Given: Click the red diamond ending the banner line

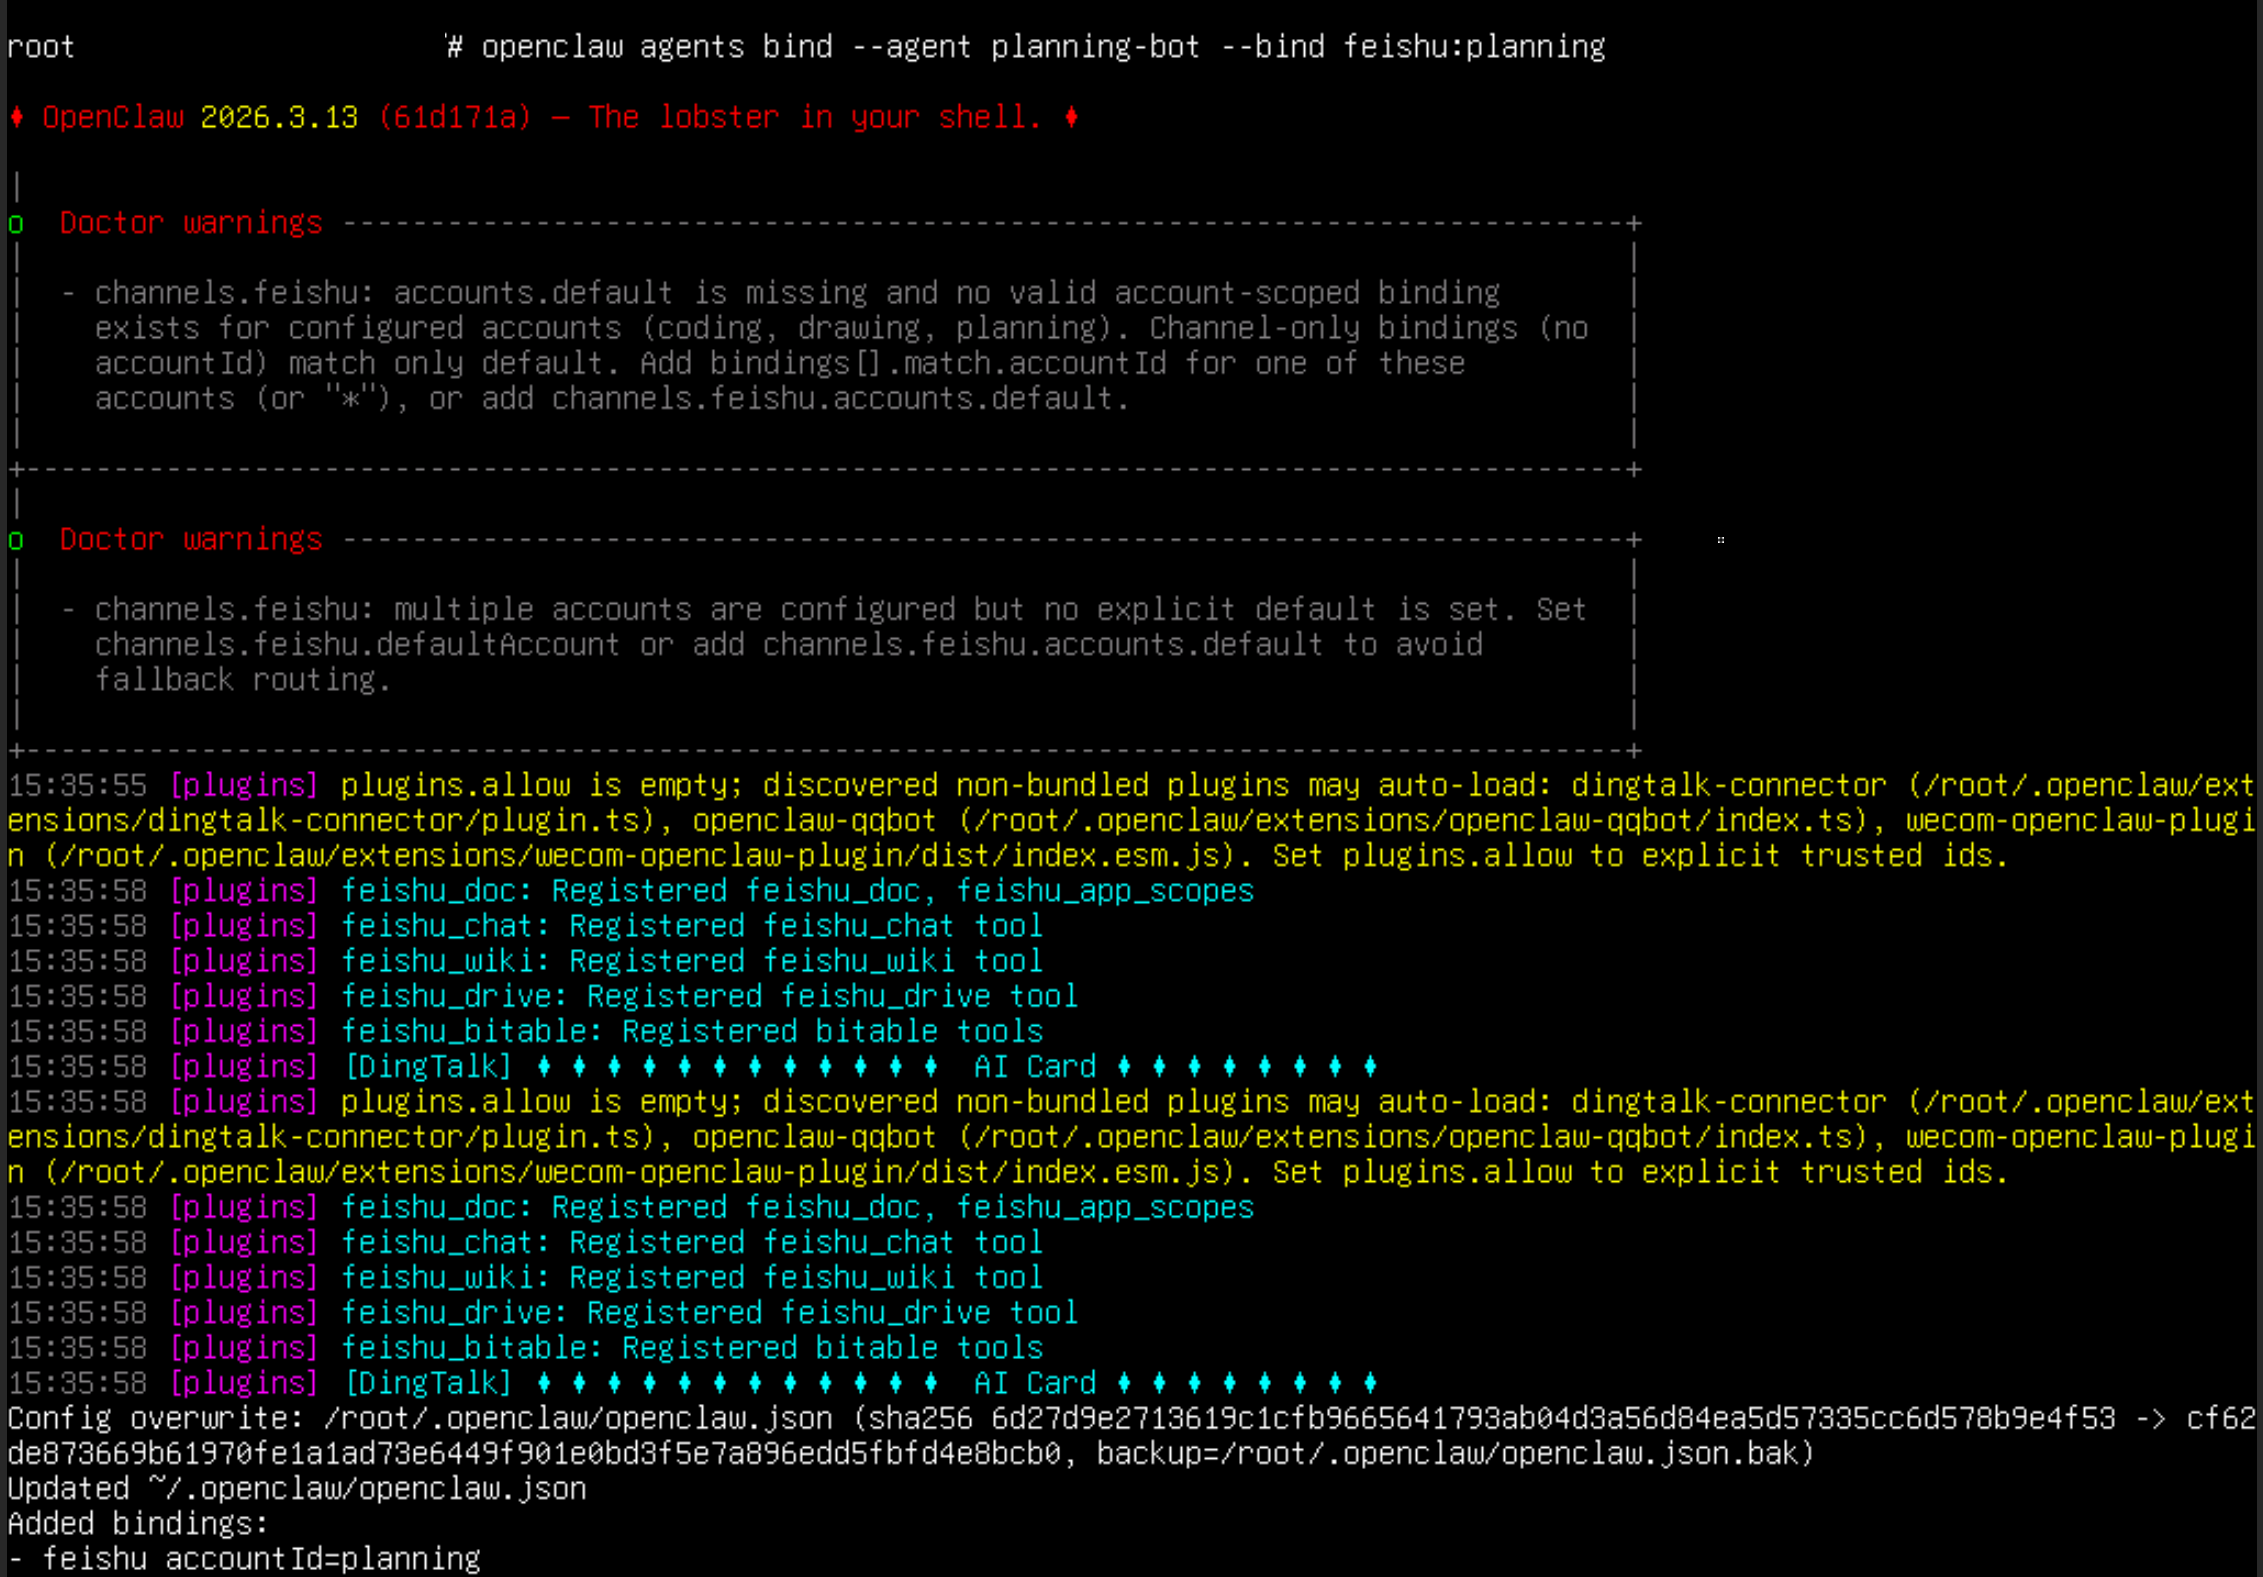Looking at the screenshot, I should [1071, 117].
